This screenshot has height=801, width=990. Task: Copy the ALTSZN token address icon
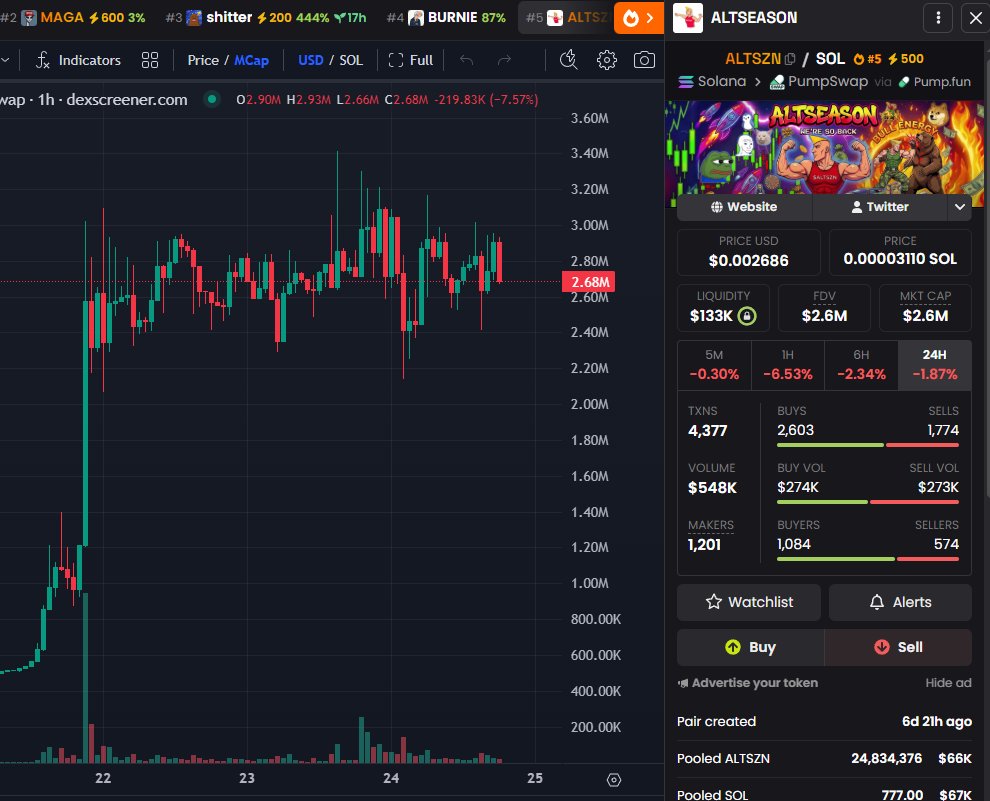(790, 59)
